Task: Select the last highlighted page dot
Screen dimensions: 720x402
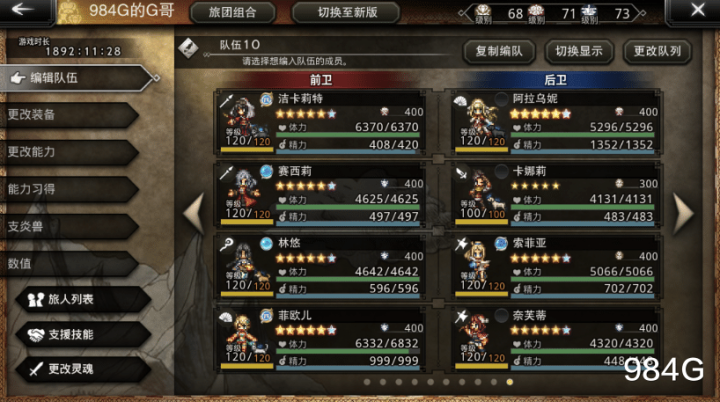Action: 510,382
